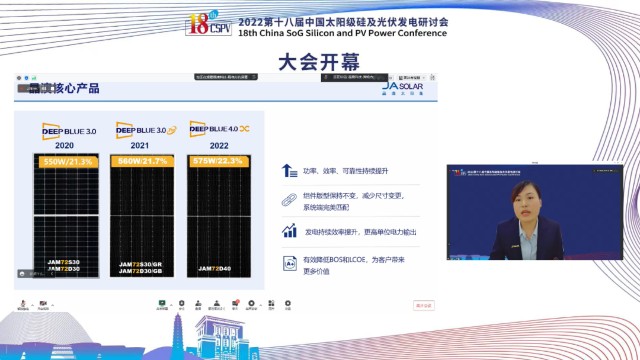Open the members management icon
Viewport: 640px width, 360px height.
(x=216, y=304)
